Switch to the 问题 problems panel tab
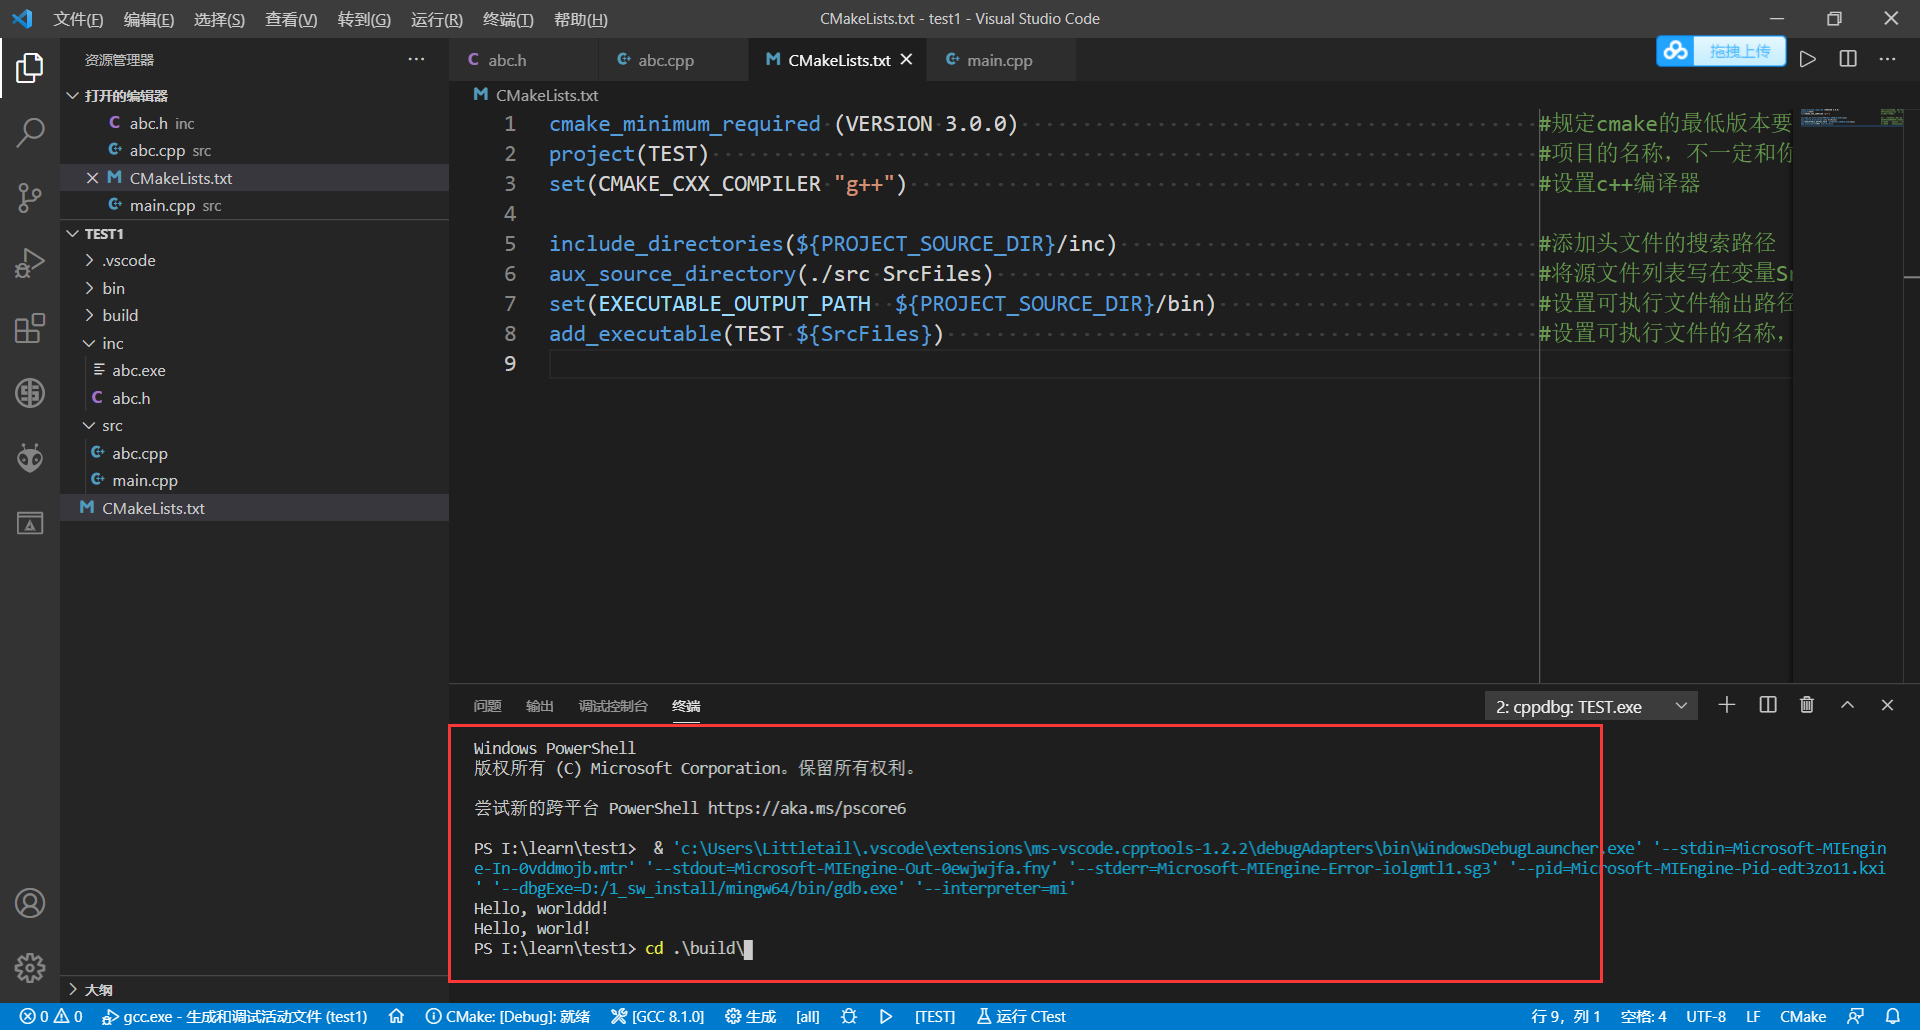Image resolution: width=1920 pixels, height=1030 pixels. click(487, 706)
